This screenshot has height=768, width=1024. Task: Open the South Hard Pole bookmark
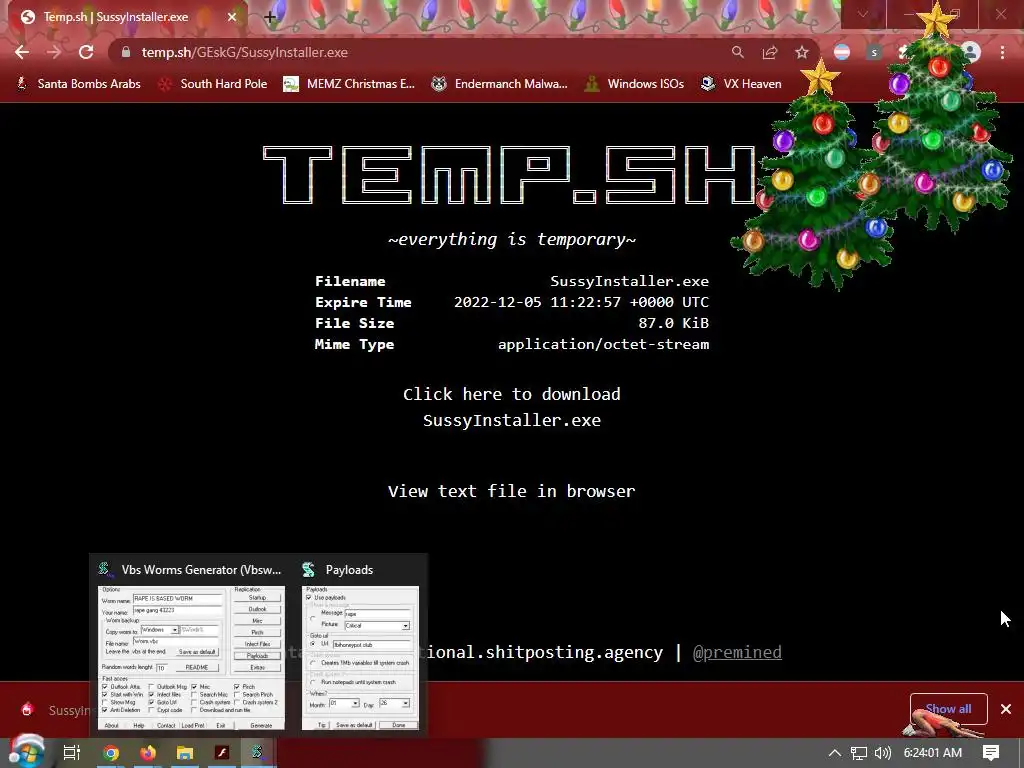(214, 84)
